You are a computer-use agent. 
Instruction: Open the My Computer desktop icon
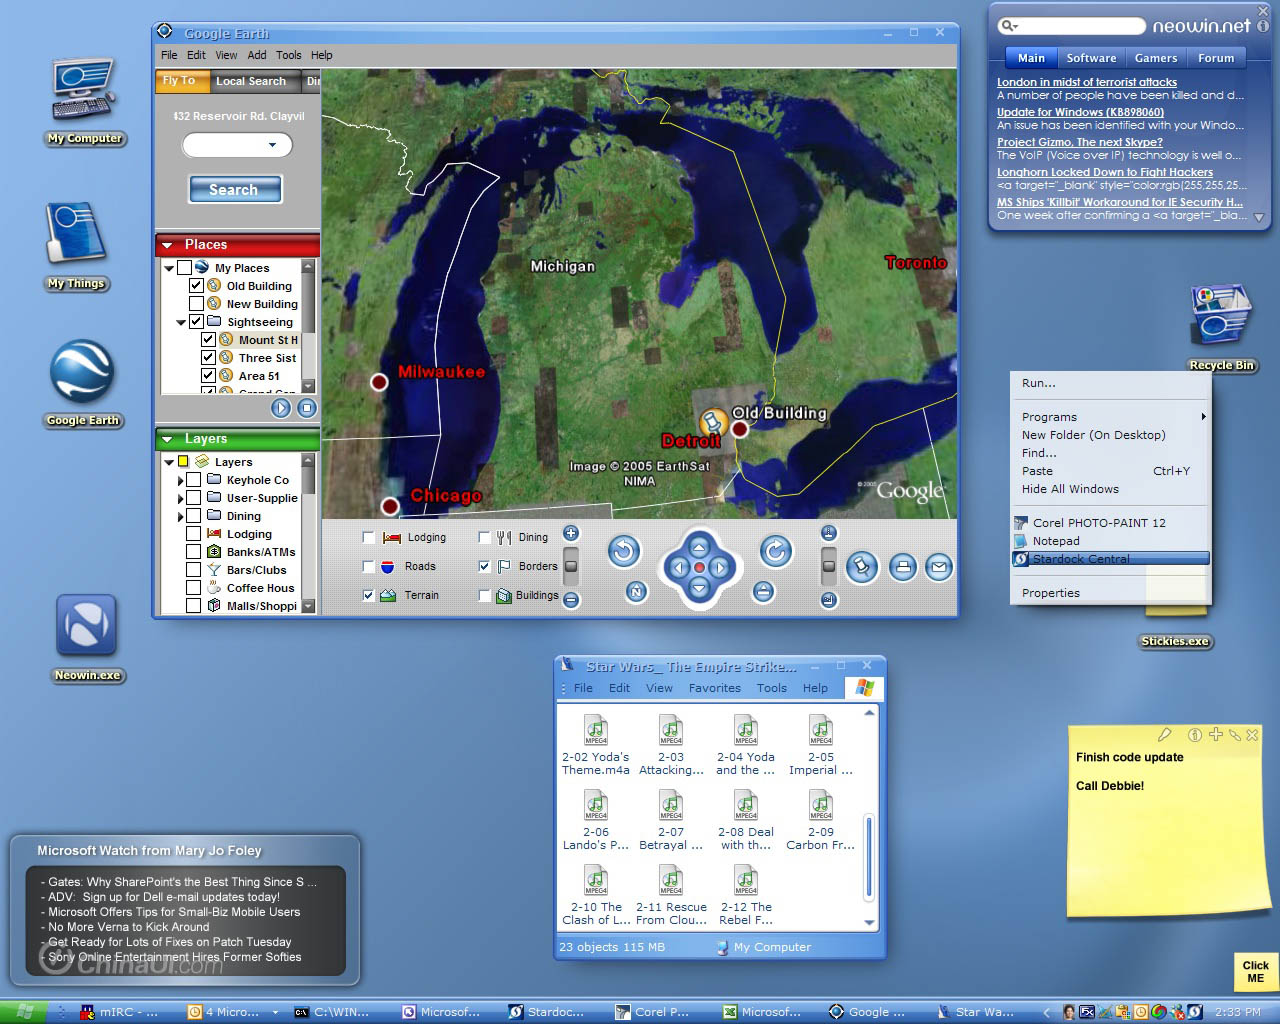(84, 102)
